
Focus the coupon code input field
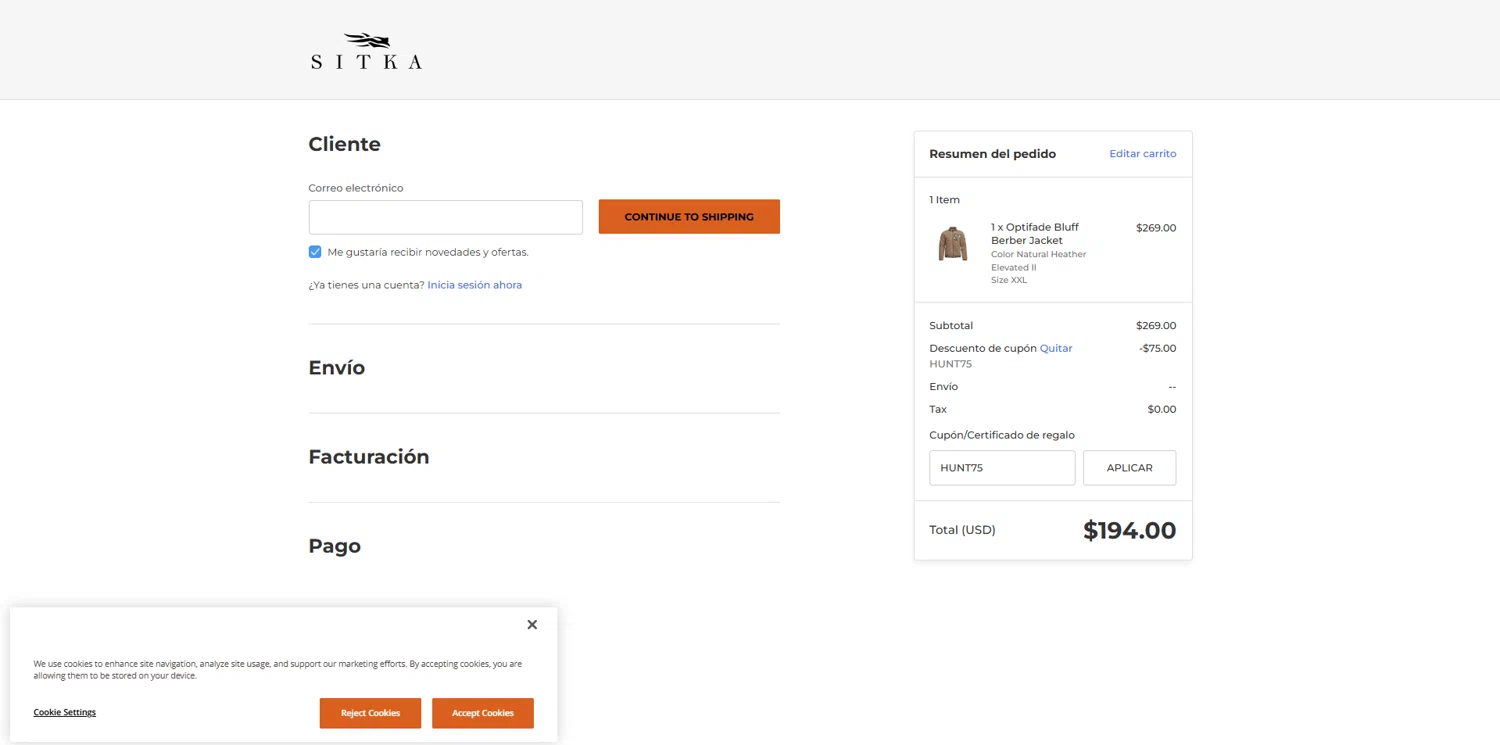1001,468
